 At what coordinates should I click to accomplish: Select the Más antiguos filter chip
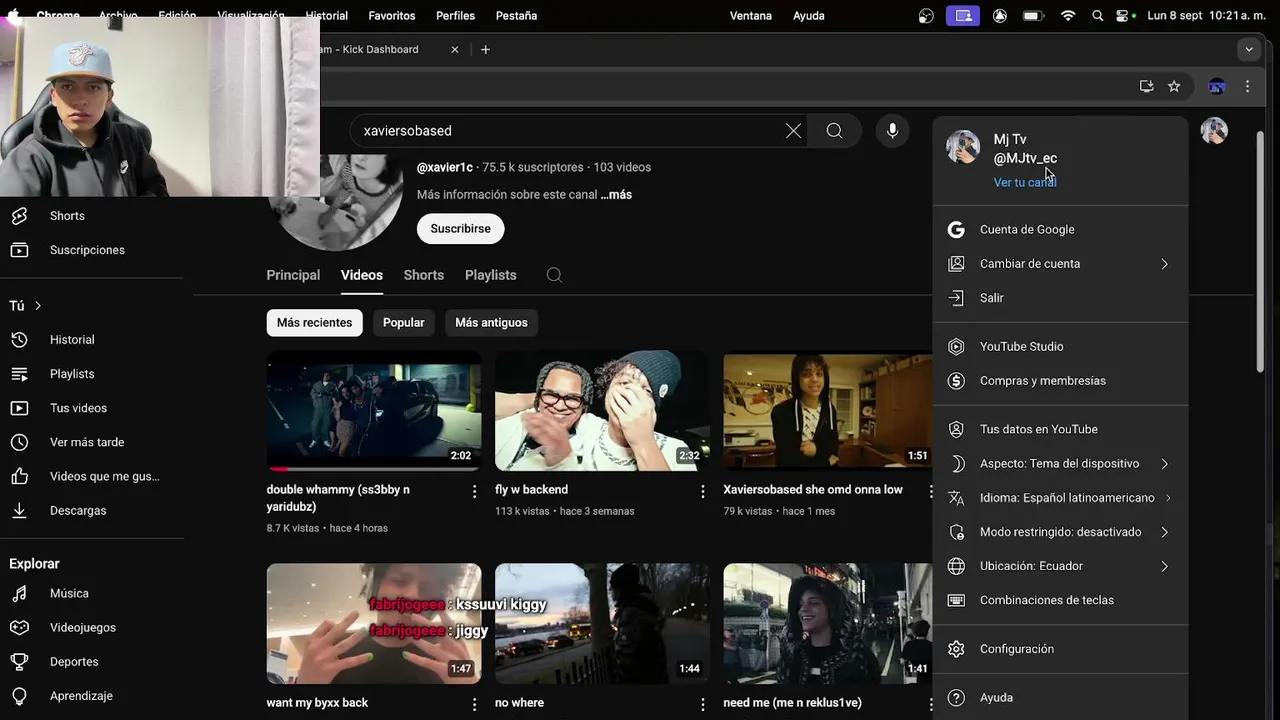tap(491, 323)
